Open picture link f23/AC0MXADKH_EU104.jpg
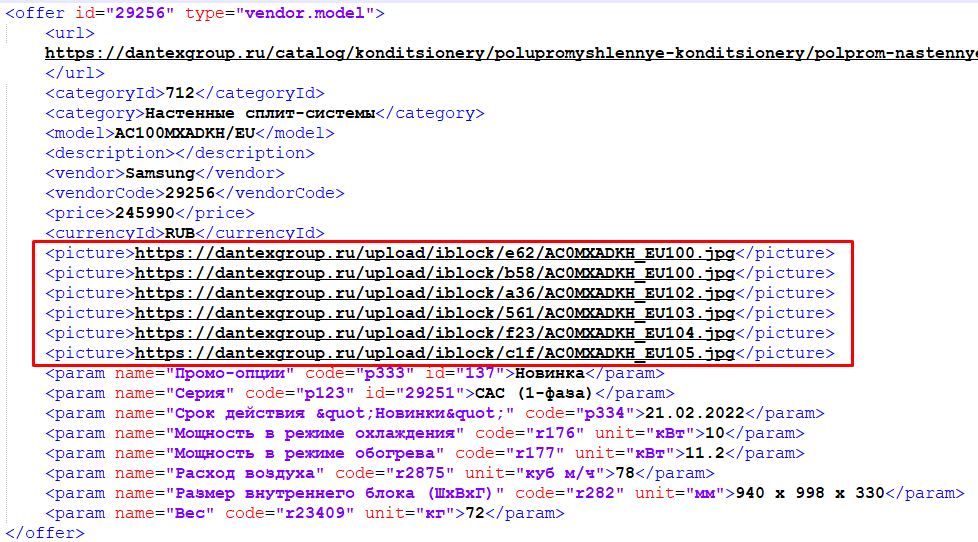 click(435, 332)
